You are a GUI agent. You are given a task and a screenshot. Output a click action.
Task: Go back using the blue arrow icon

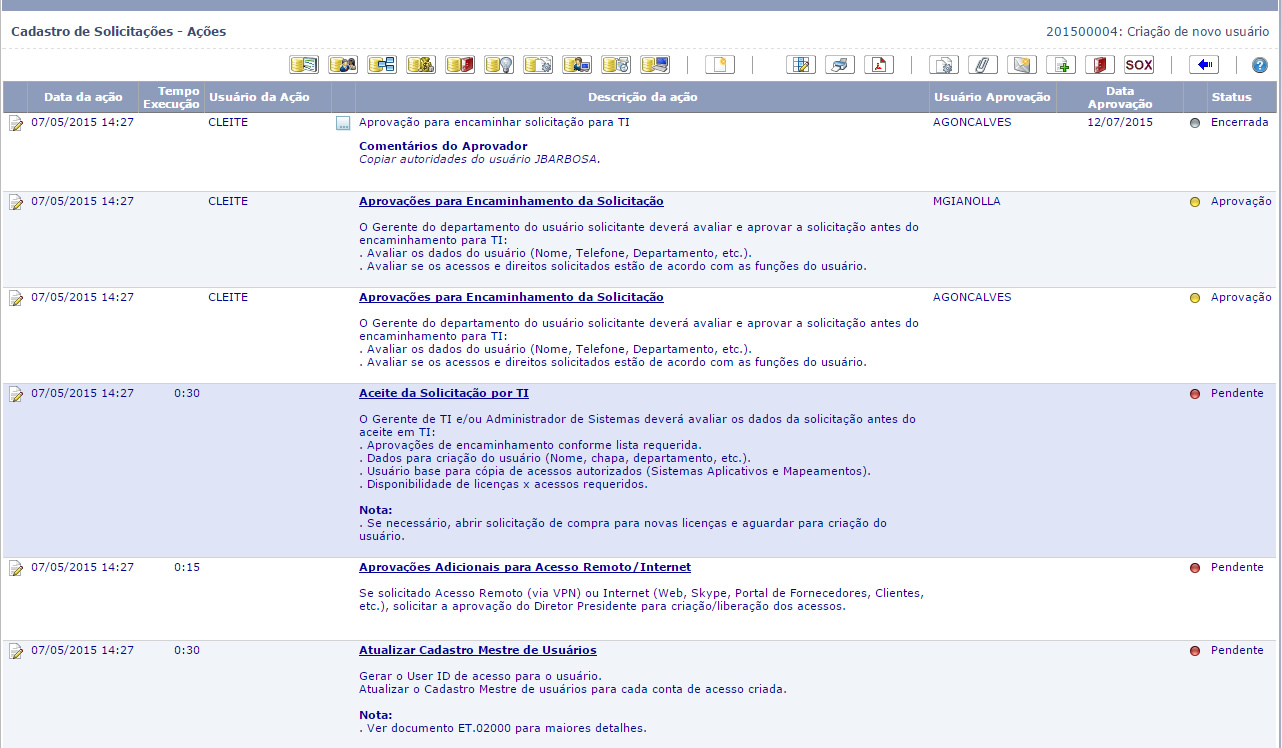click(x=1203, y=65)
